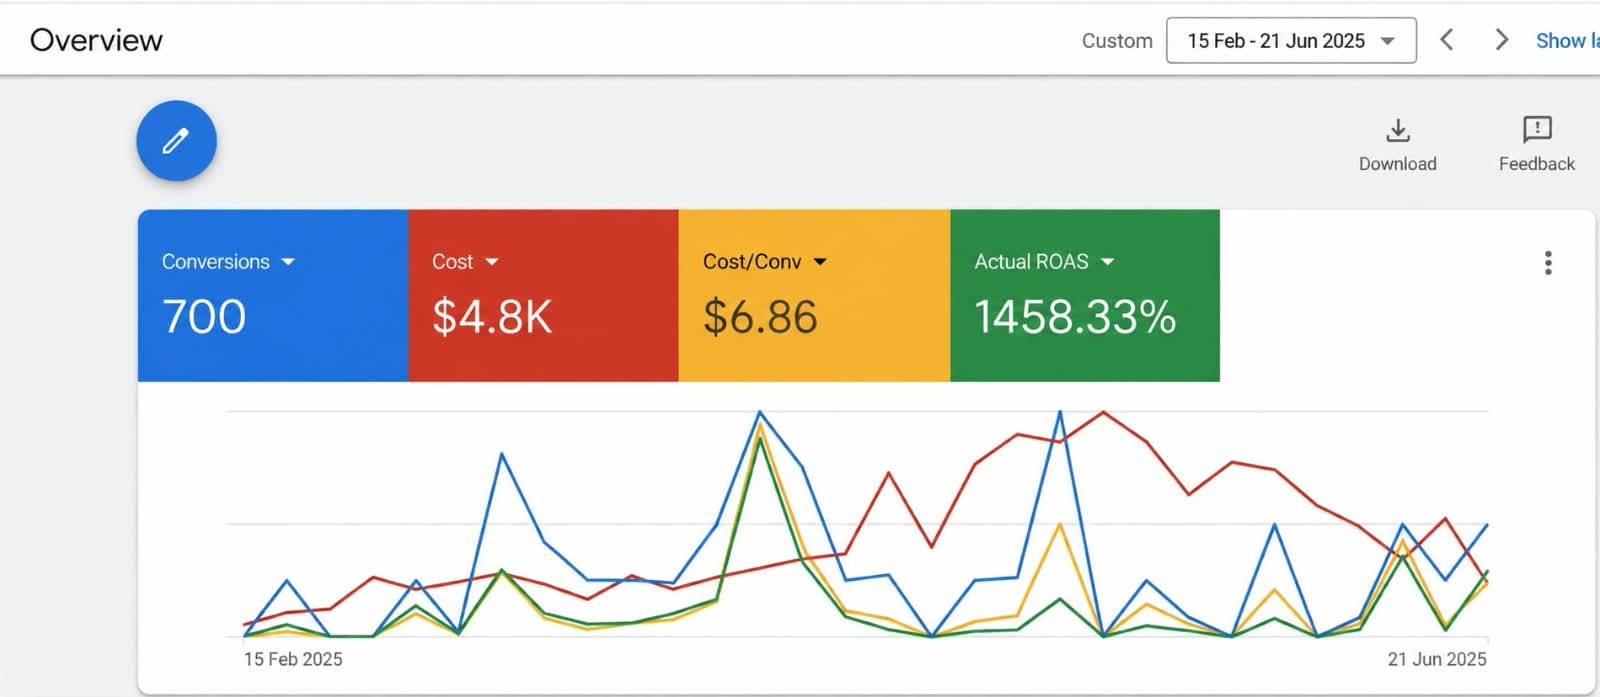Expand the Cost/Conv metric dropdown
The width and height of the screenshot is (1600, 697).
click(820, 262)
